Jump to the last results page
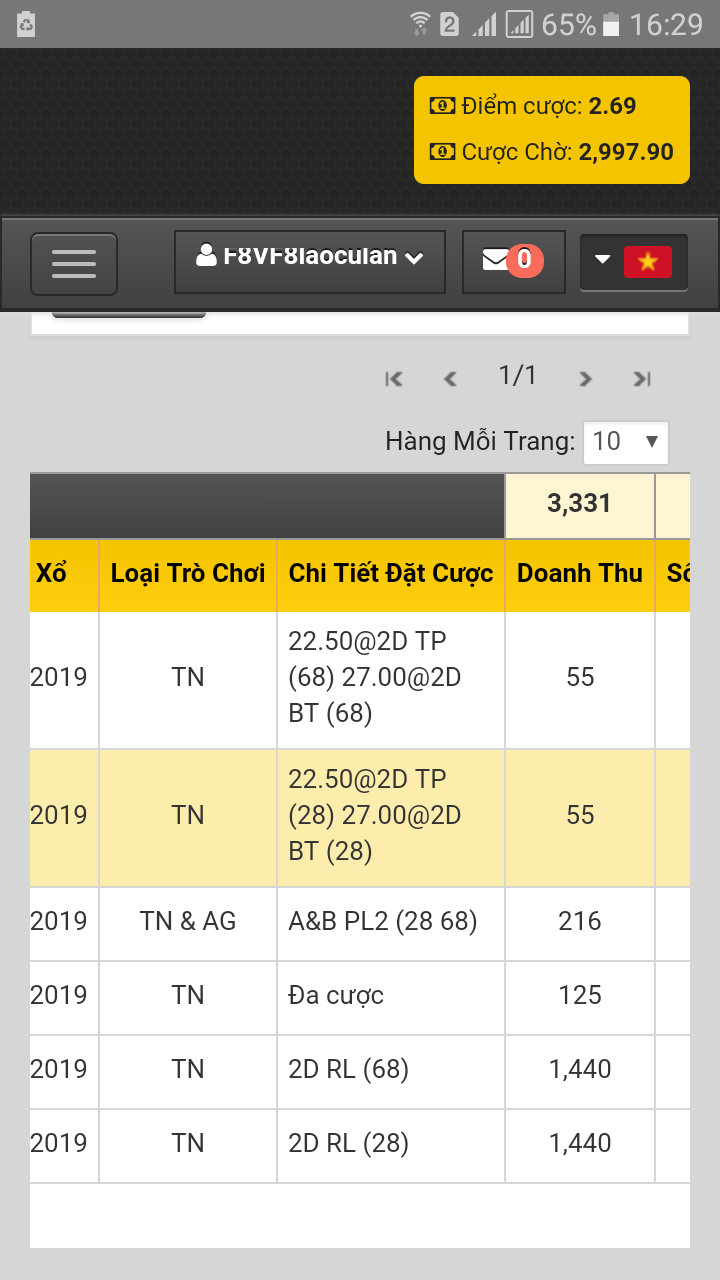 pyautogui.click(x=642, y=378)
